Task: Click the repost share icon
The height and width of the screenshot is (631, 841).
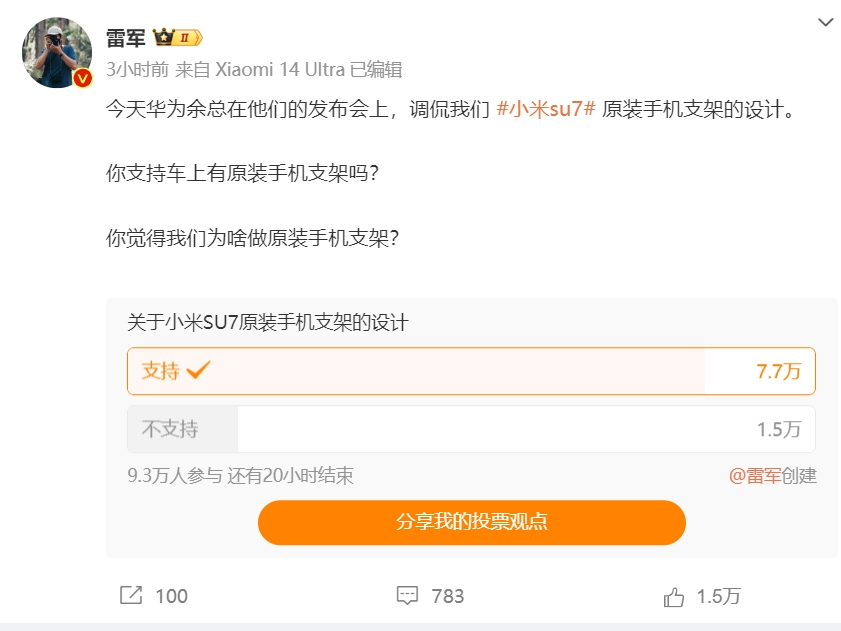Action: [131, 596]
